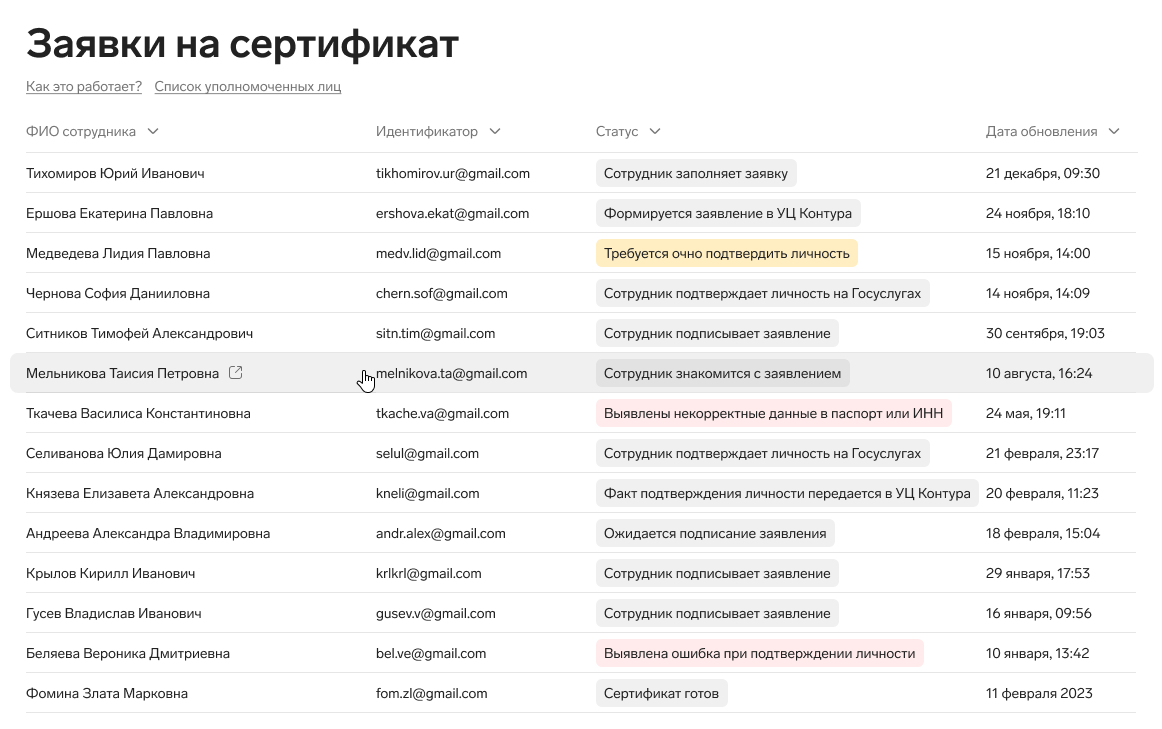Click the Ожидается подписание заявления status badge
The image size is (1162, 729).
click(715, 533)
